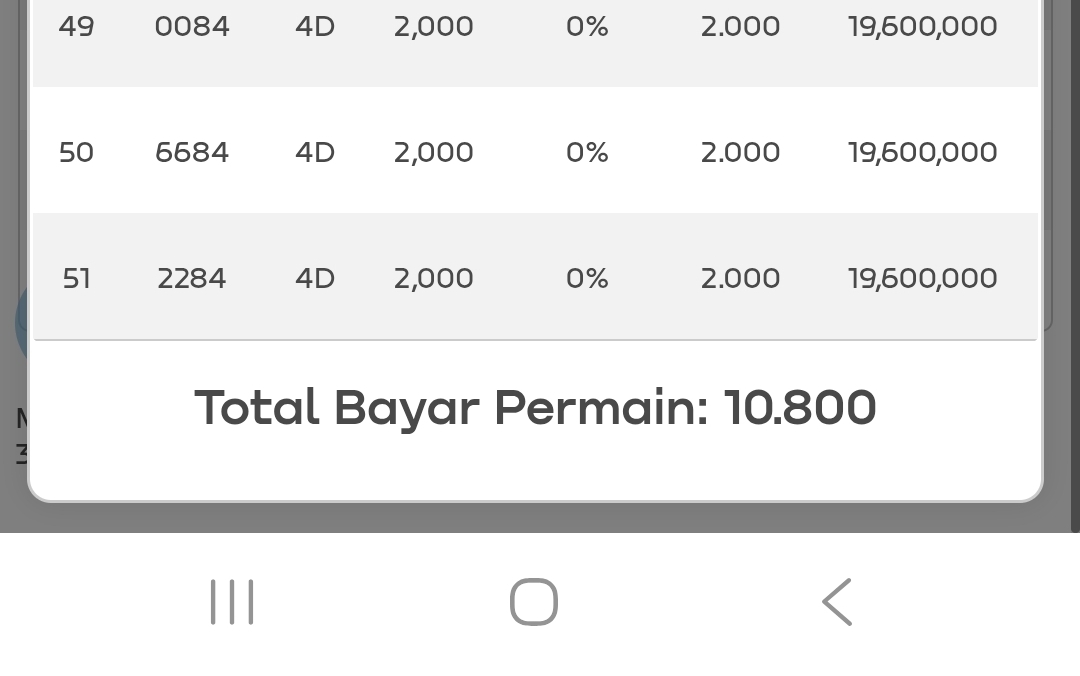Screen dimensions: 1080x676
Task: Select bet number 0084
Action: click(x=192, y=27)
